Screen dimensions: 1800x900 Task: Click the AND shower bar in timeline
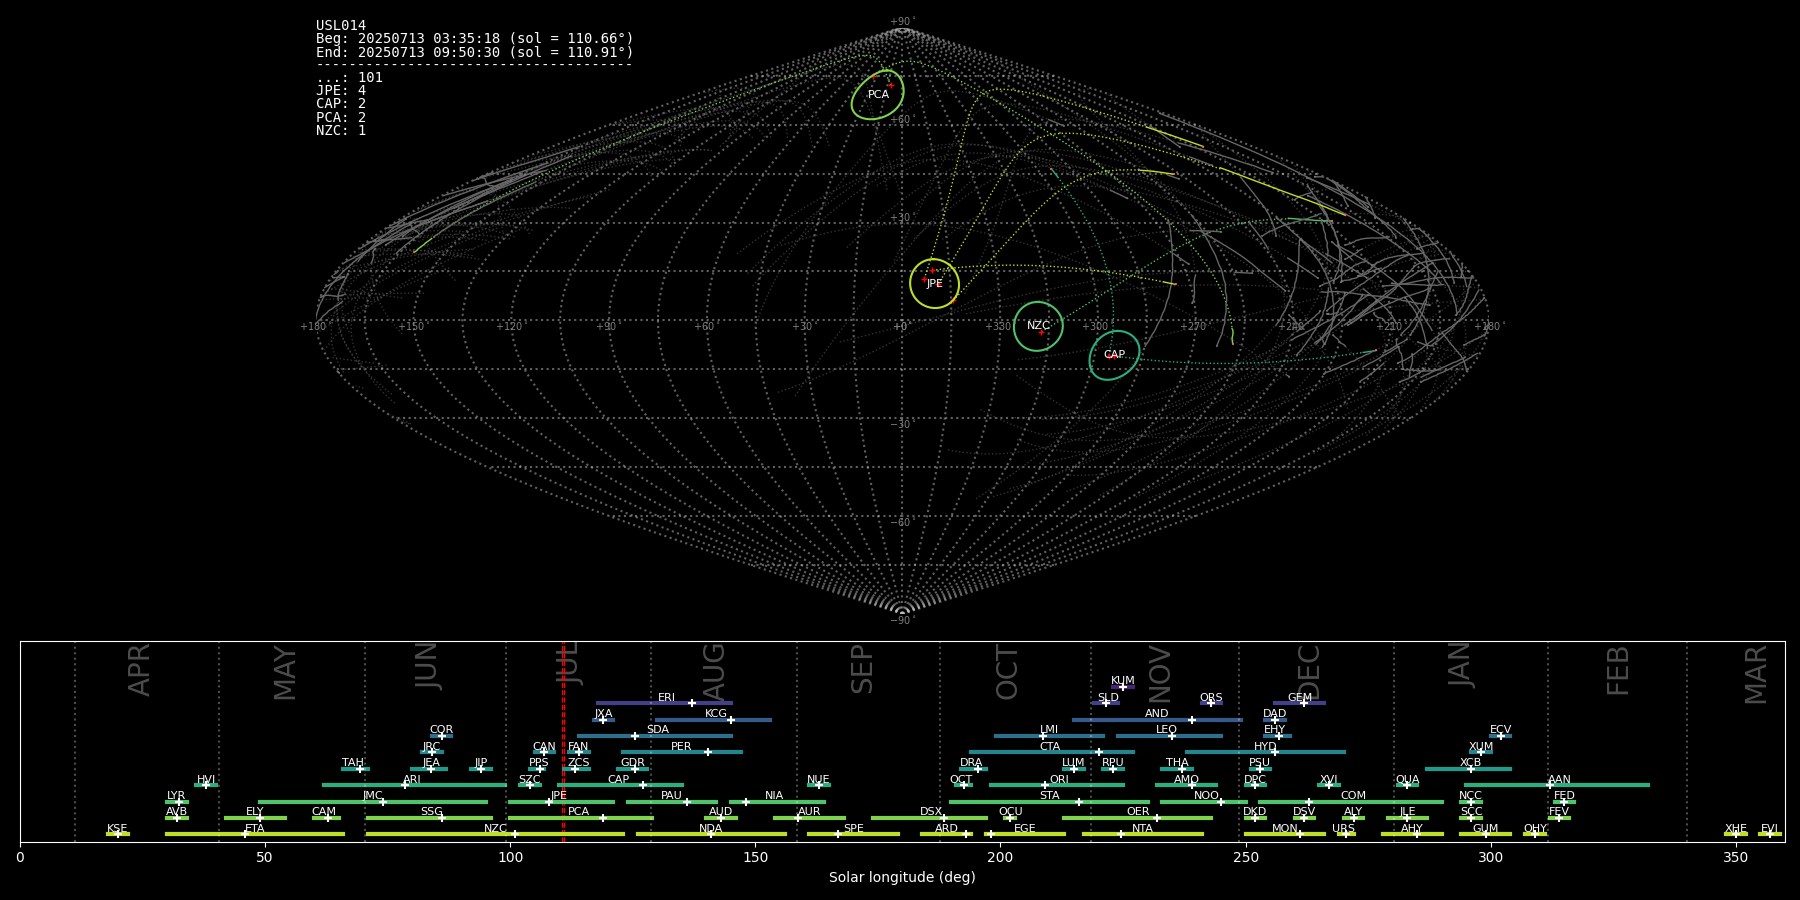(x=1157, y=719)
